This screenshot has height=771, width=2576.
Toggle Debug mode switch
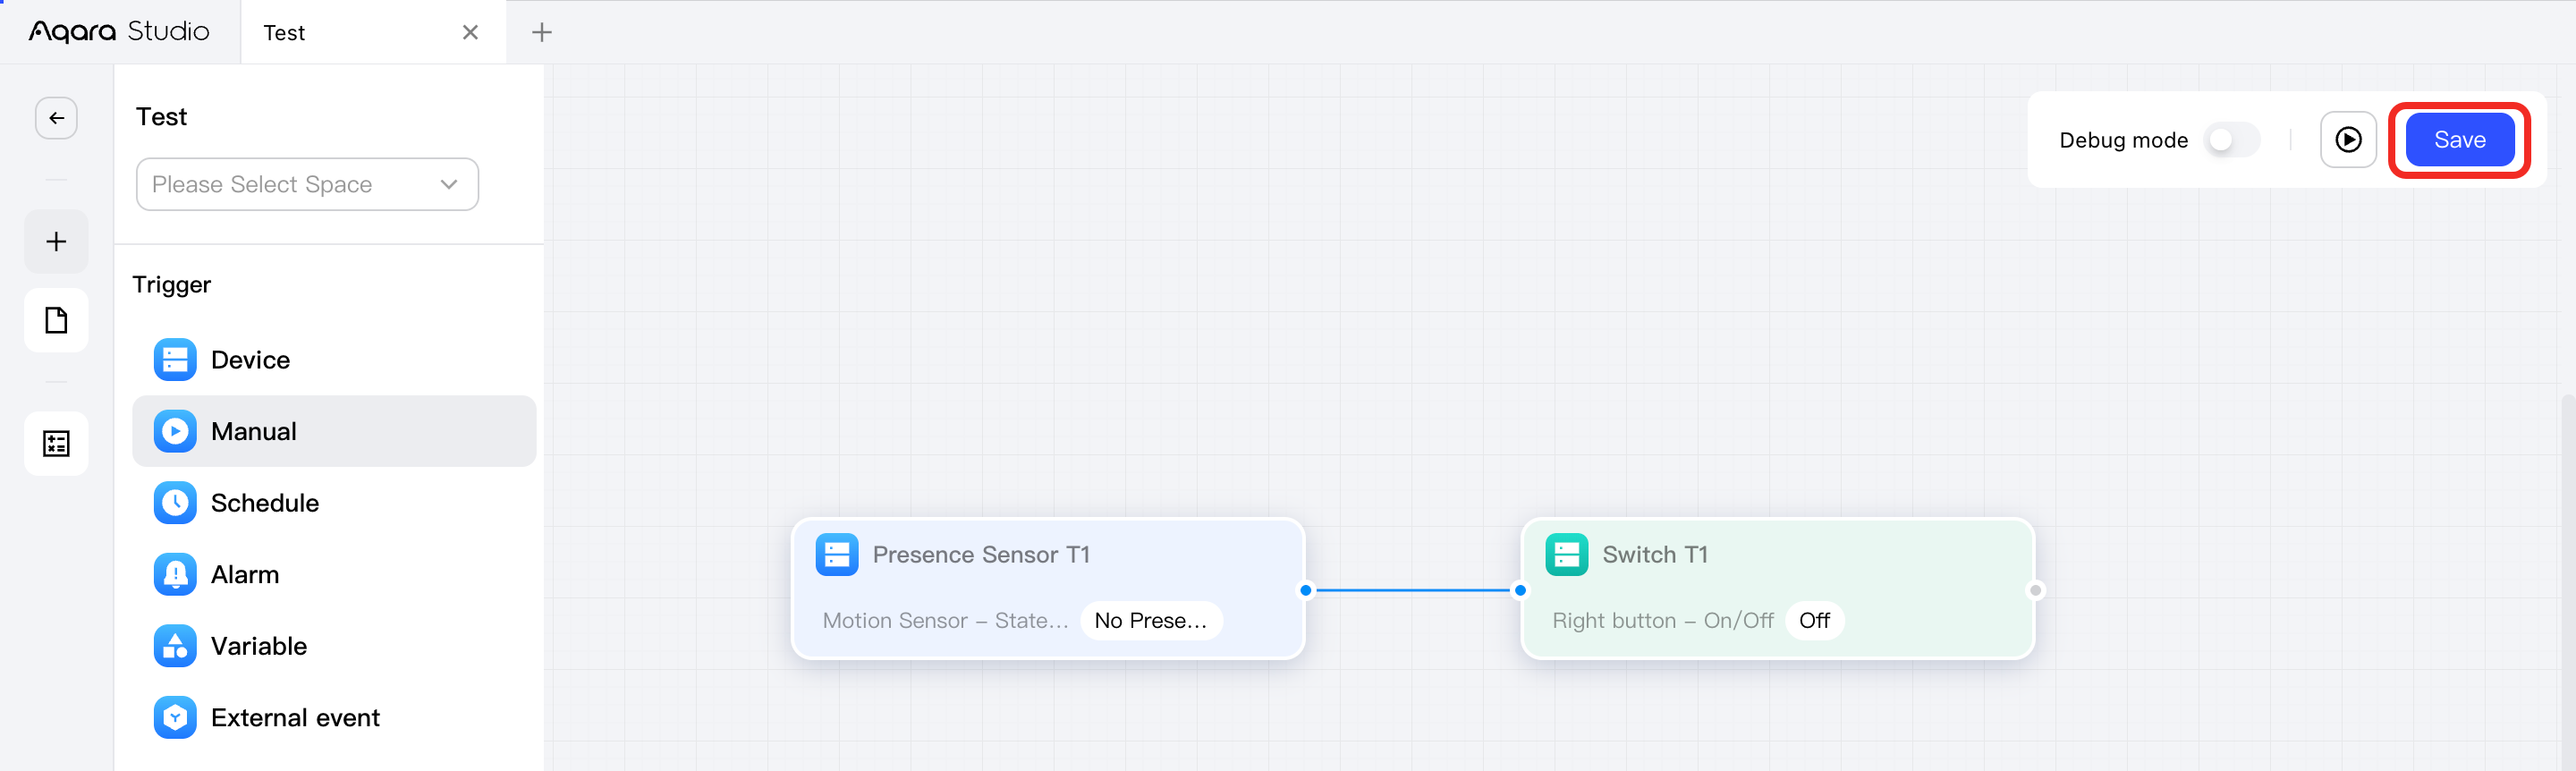2232,140
